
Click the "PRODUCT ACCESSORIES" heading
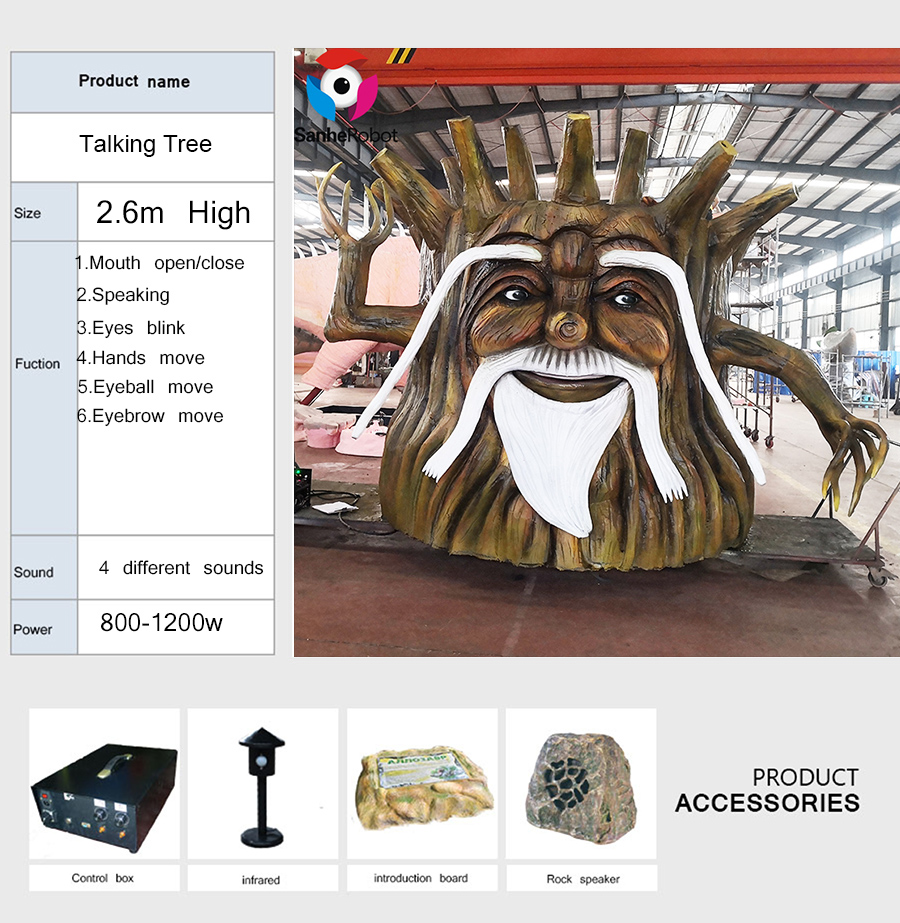point(767,790)
